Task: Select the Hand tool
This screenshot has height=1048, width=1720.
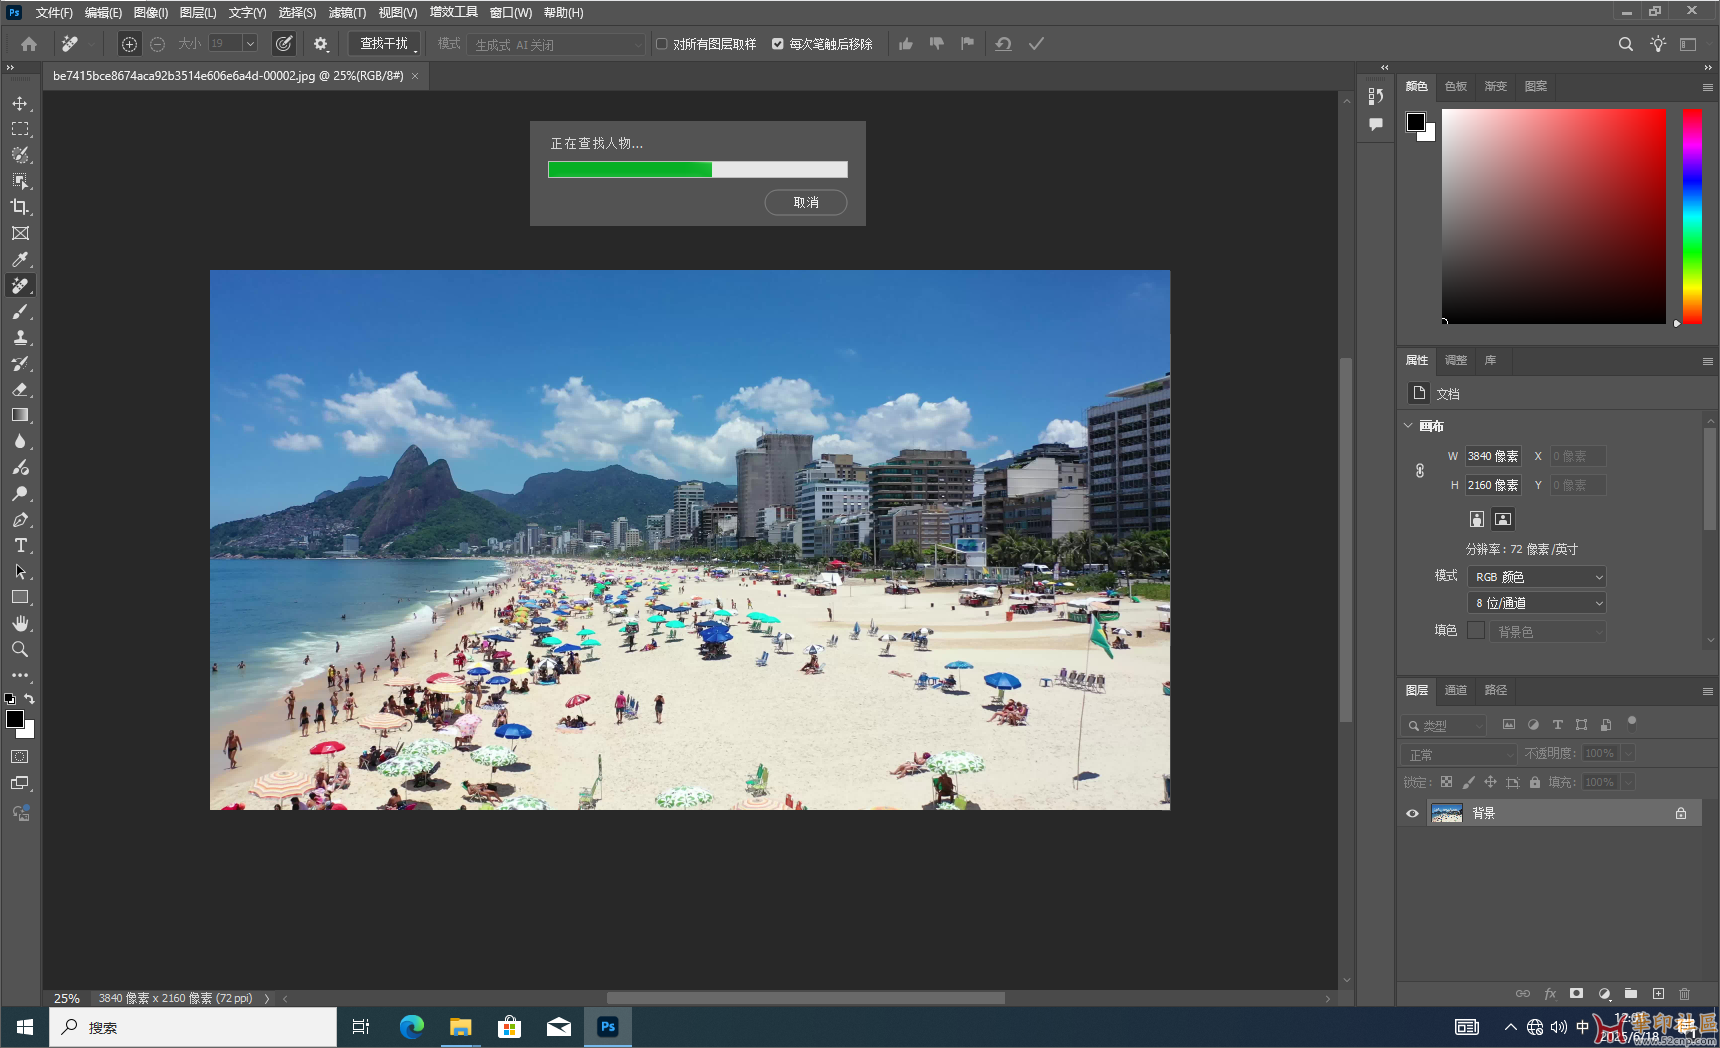Action: pos(20,623)
